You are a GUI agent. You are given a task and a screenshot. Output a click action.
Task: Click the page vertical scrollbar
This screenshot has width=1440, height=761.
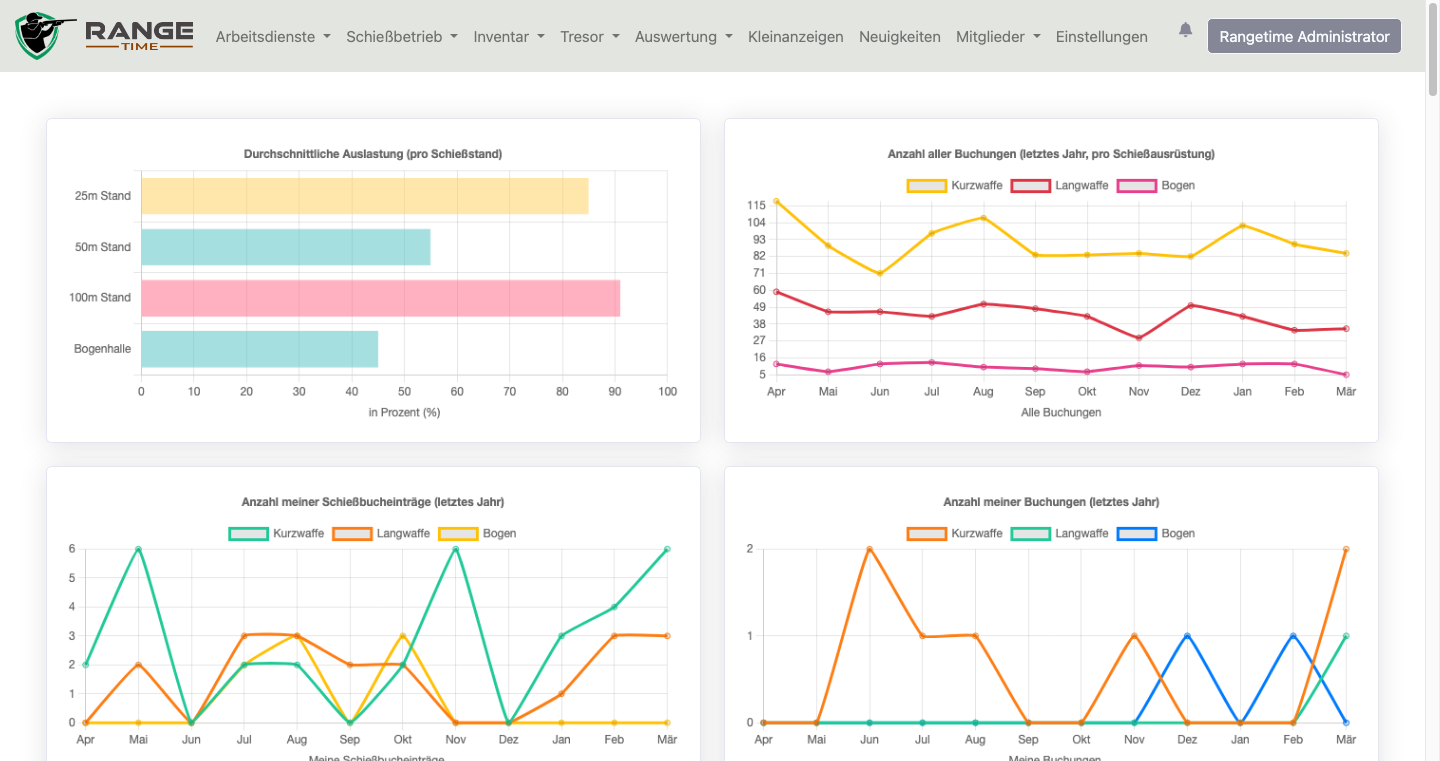(1432, 300)
